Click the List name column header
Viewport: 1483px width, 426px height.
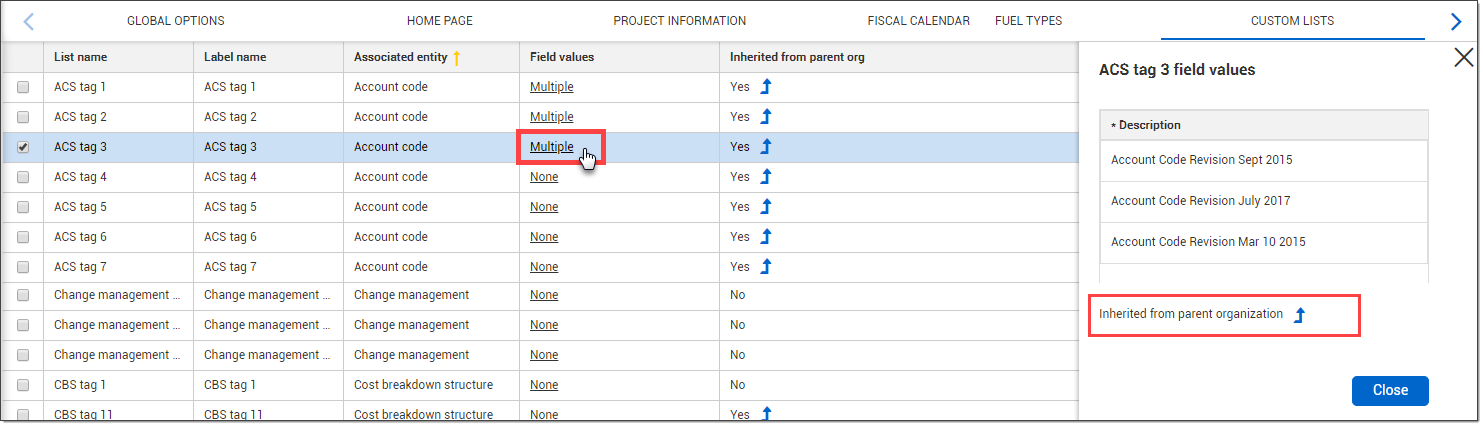[80, 57]
